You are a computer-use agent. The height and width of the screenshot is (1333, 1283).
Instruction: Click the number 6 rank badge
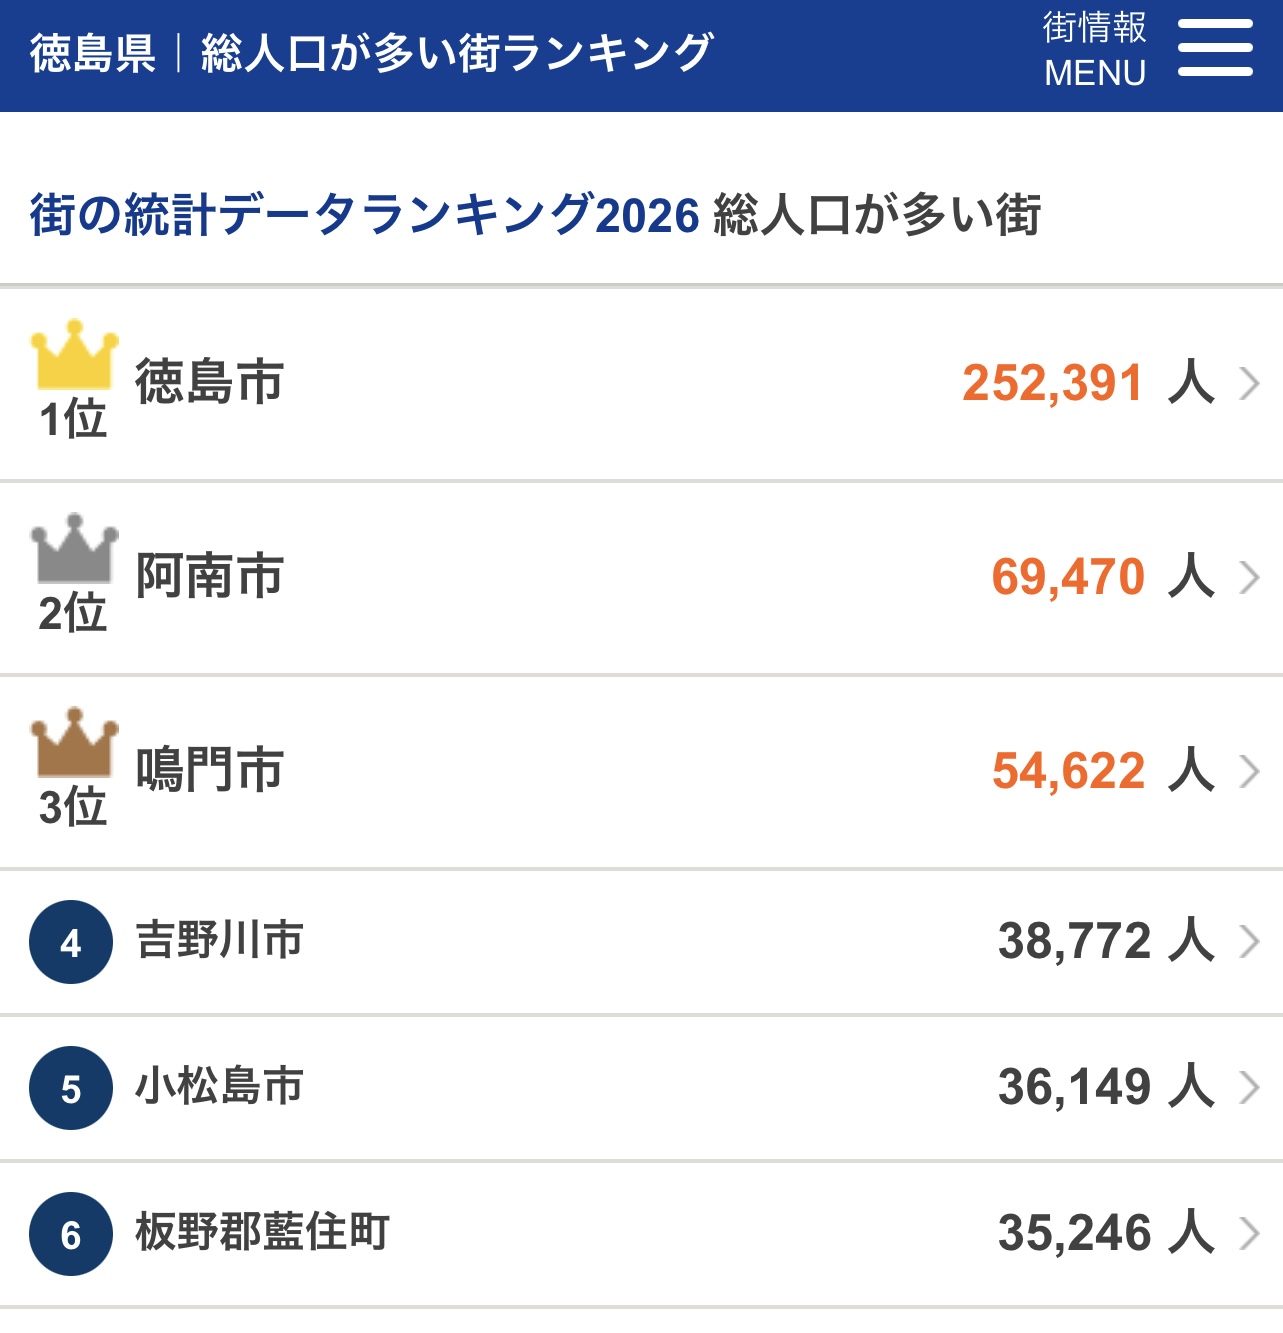click(71, 1234)
